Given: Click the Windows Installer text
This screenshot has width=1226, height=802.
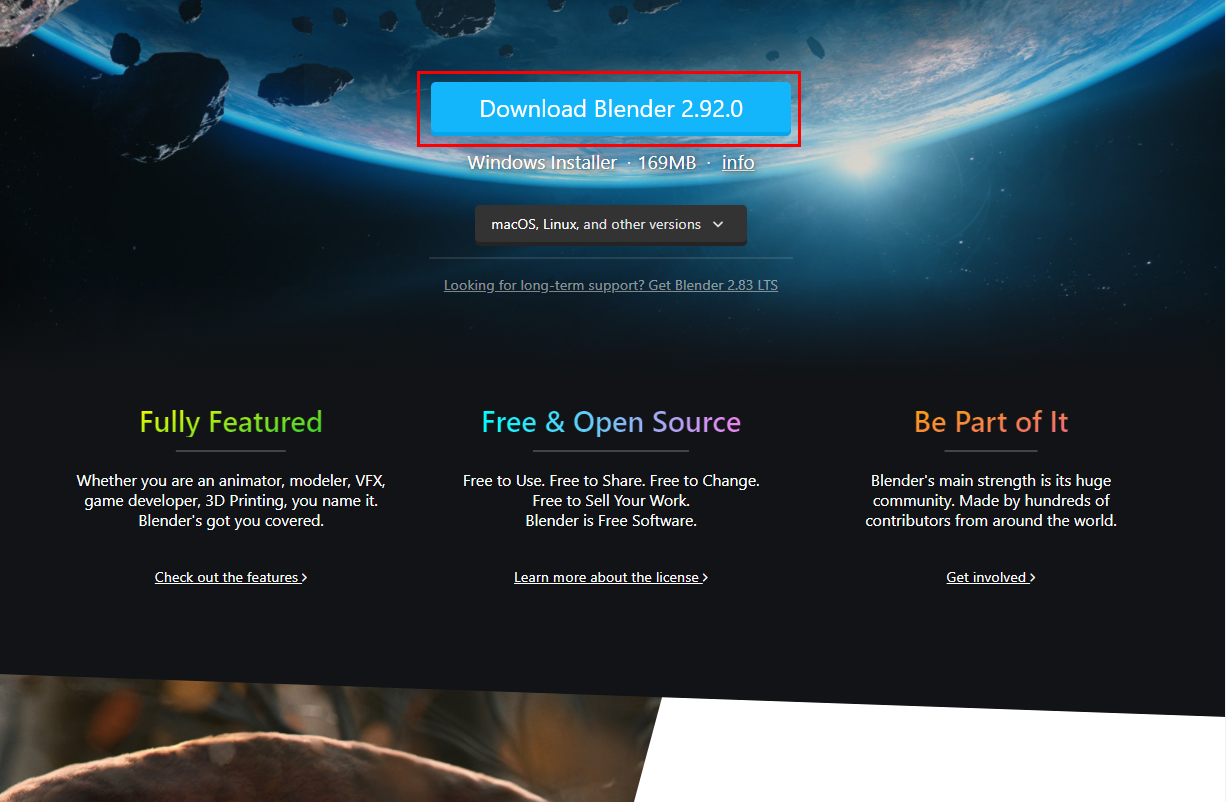Looking at the screenshot, I should point(542,162).
